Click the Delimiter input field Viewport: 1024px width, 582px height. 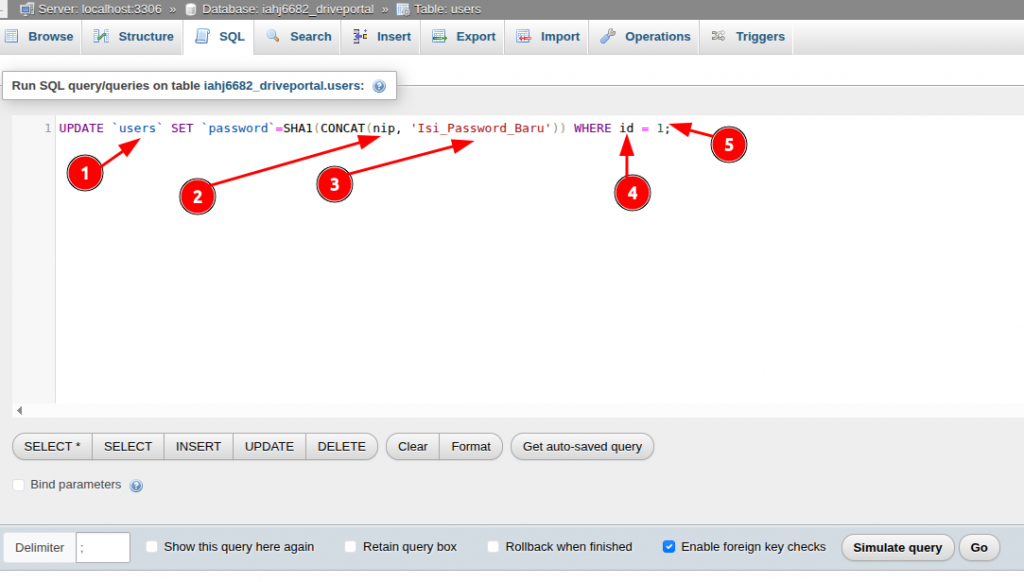coord(103,547)
